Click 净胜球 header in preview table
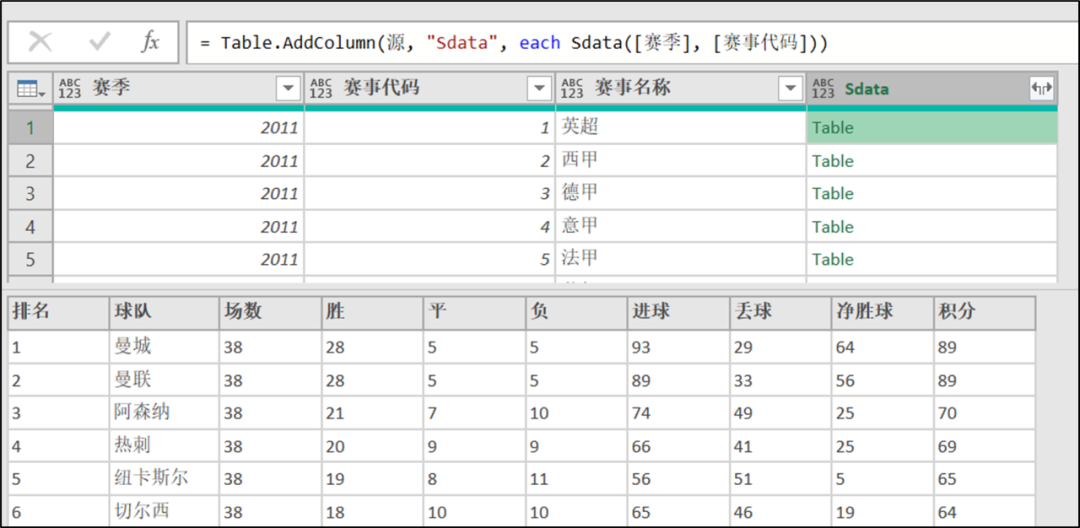Viewport: 1080px width, 528px height. pyautogui.click(x=882, y=313)
